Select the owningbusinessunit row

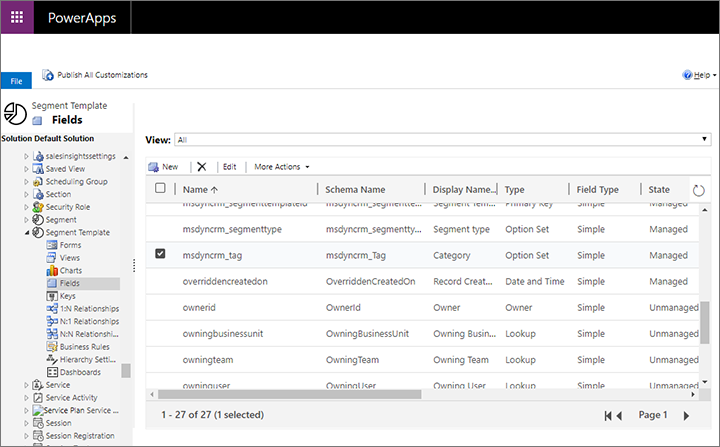[x=422, y=334]
